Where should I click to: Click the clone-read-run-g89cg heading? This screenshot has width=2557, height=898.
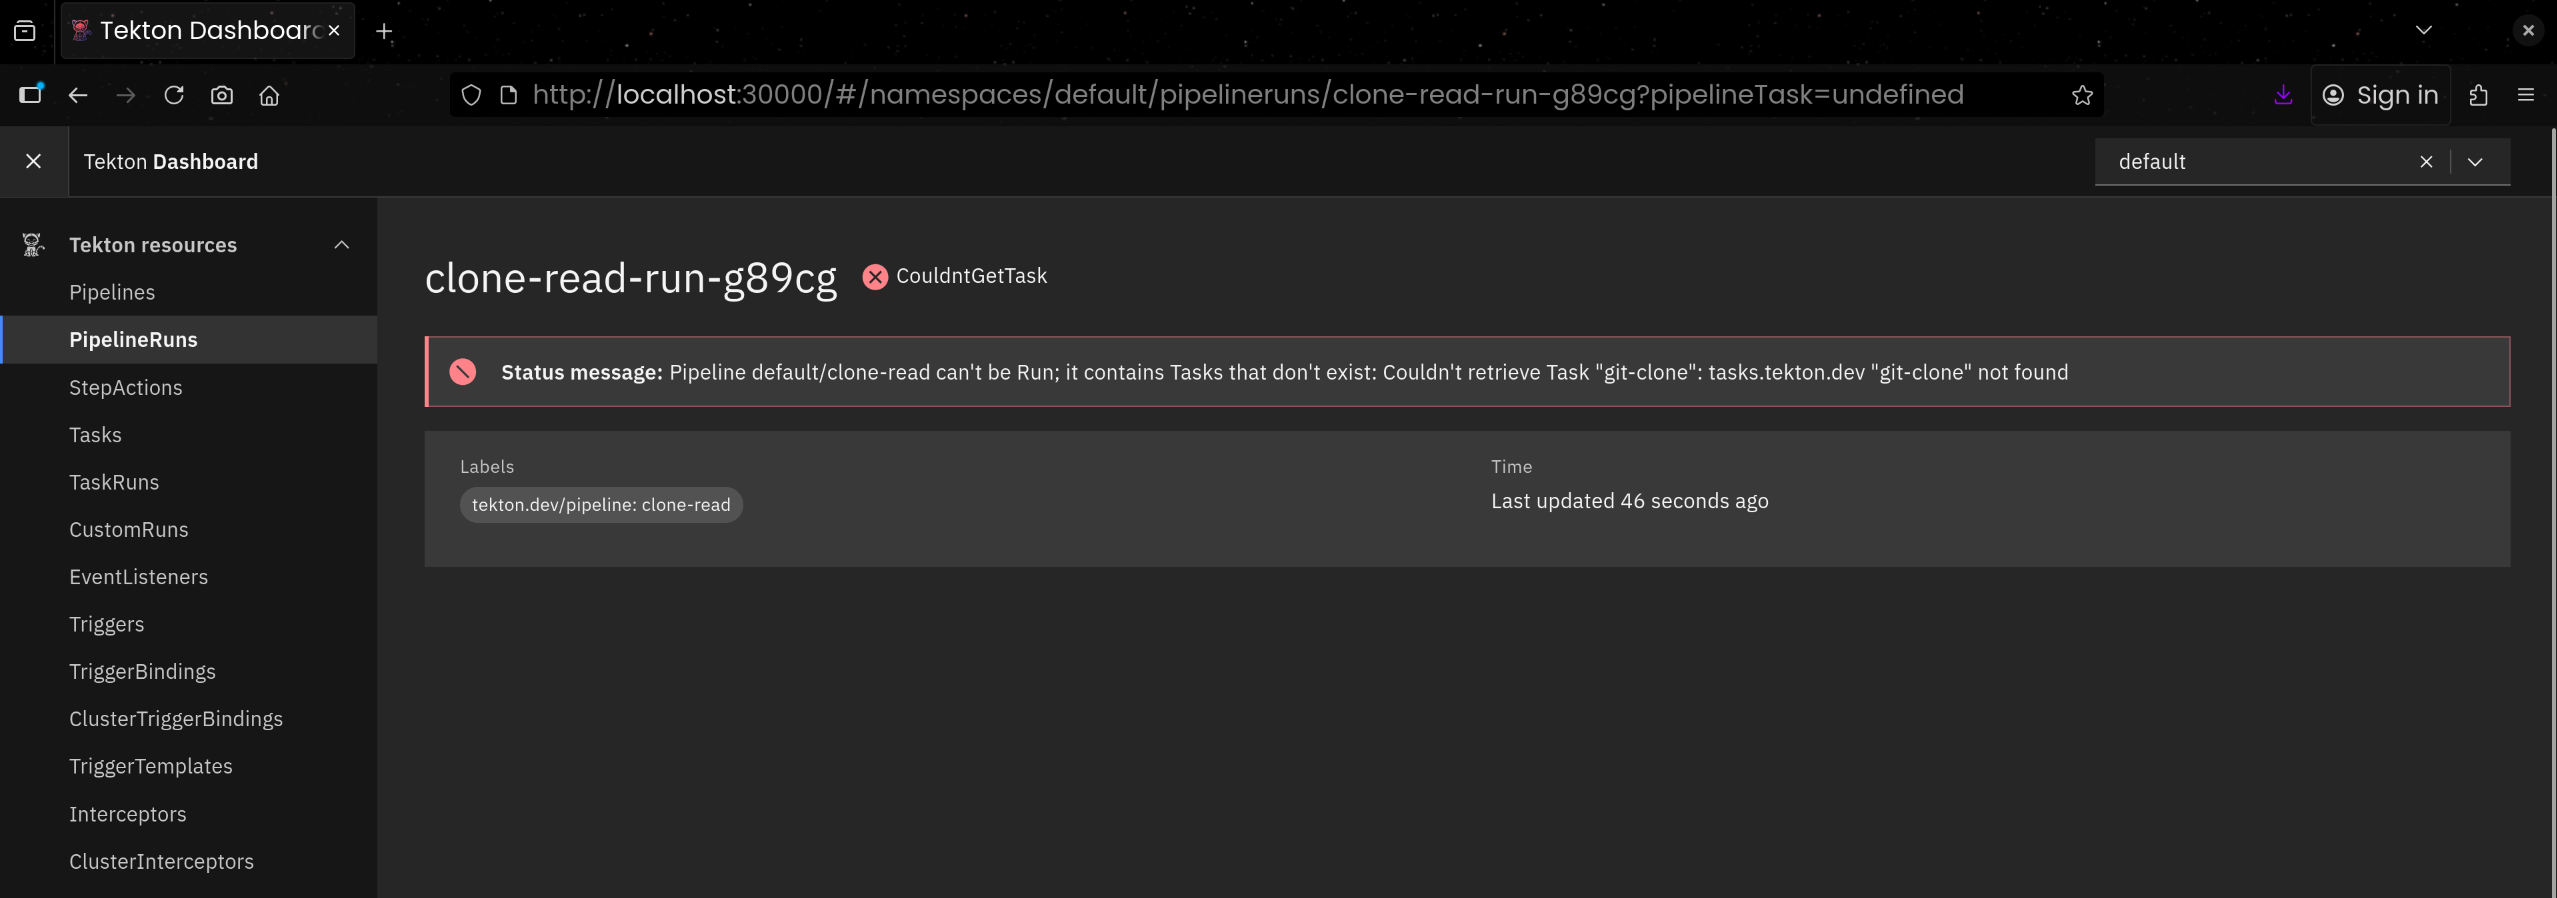(x=631, y=278)
